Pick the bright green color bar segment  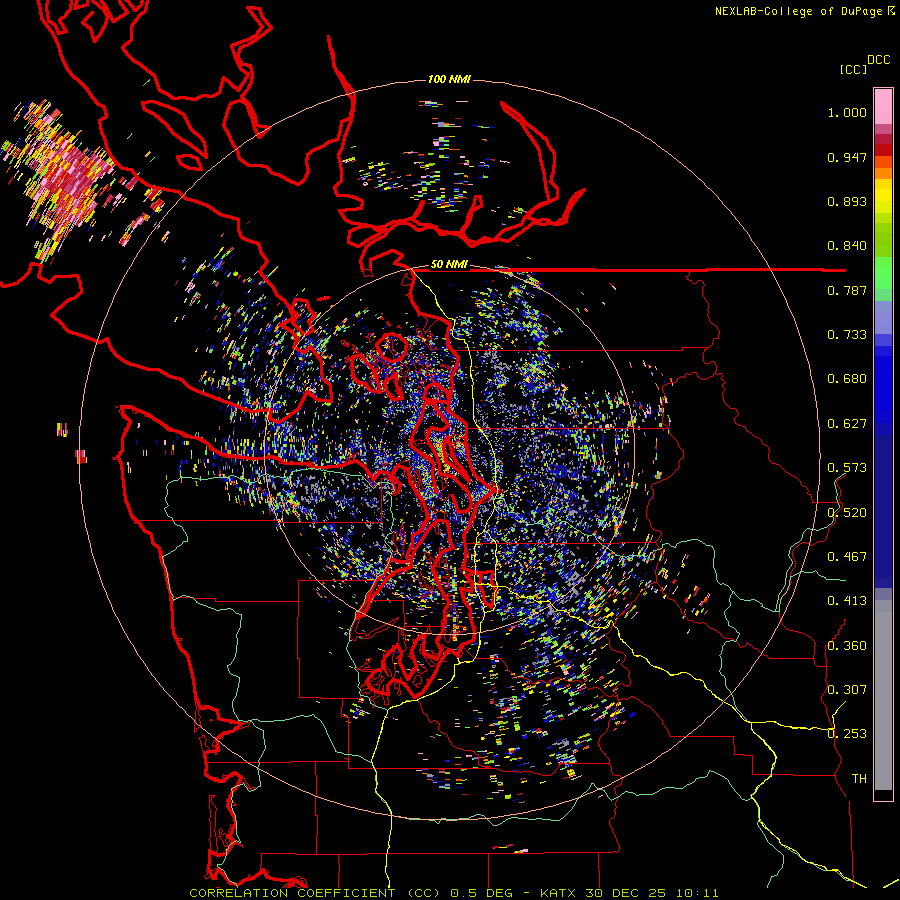(x=883, y=273)
